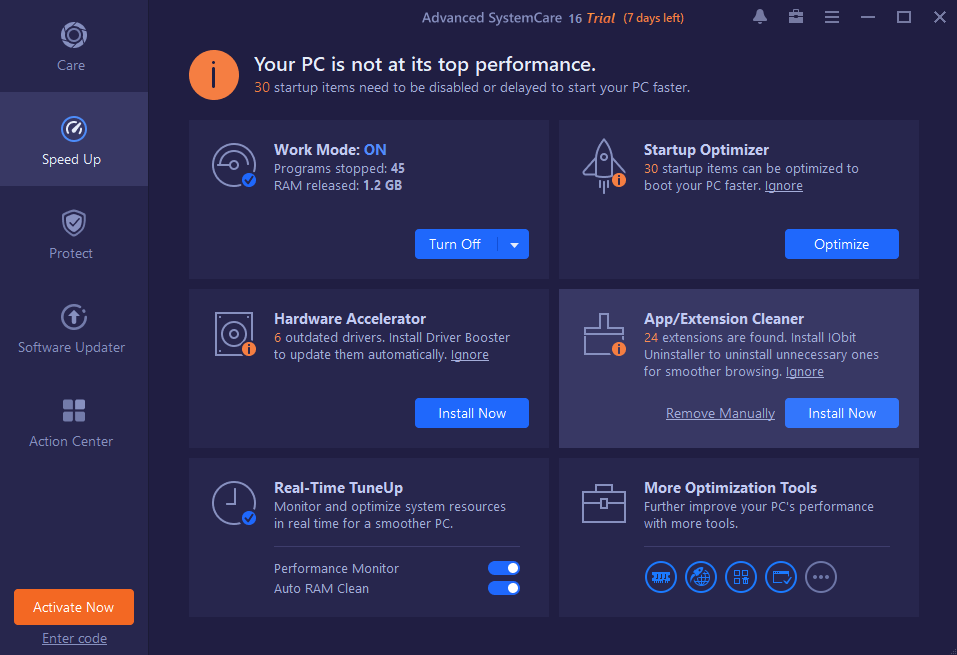
Task: Switch to the Care tab label
Action: pyautogui.click(x=71, y=65)
